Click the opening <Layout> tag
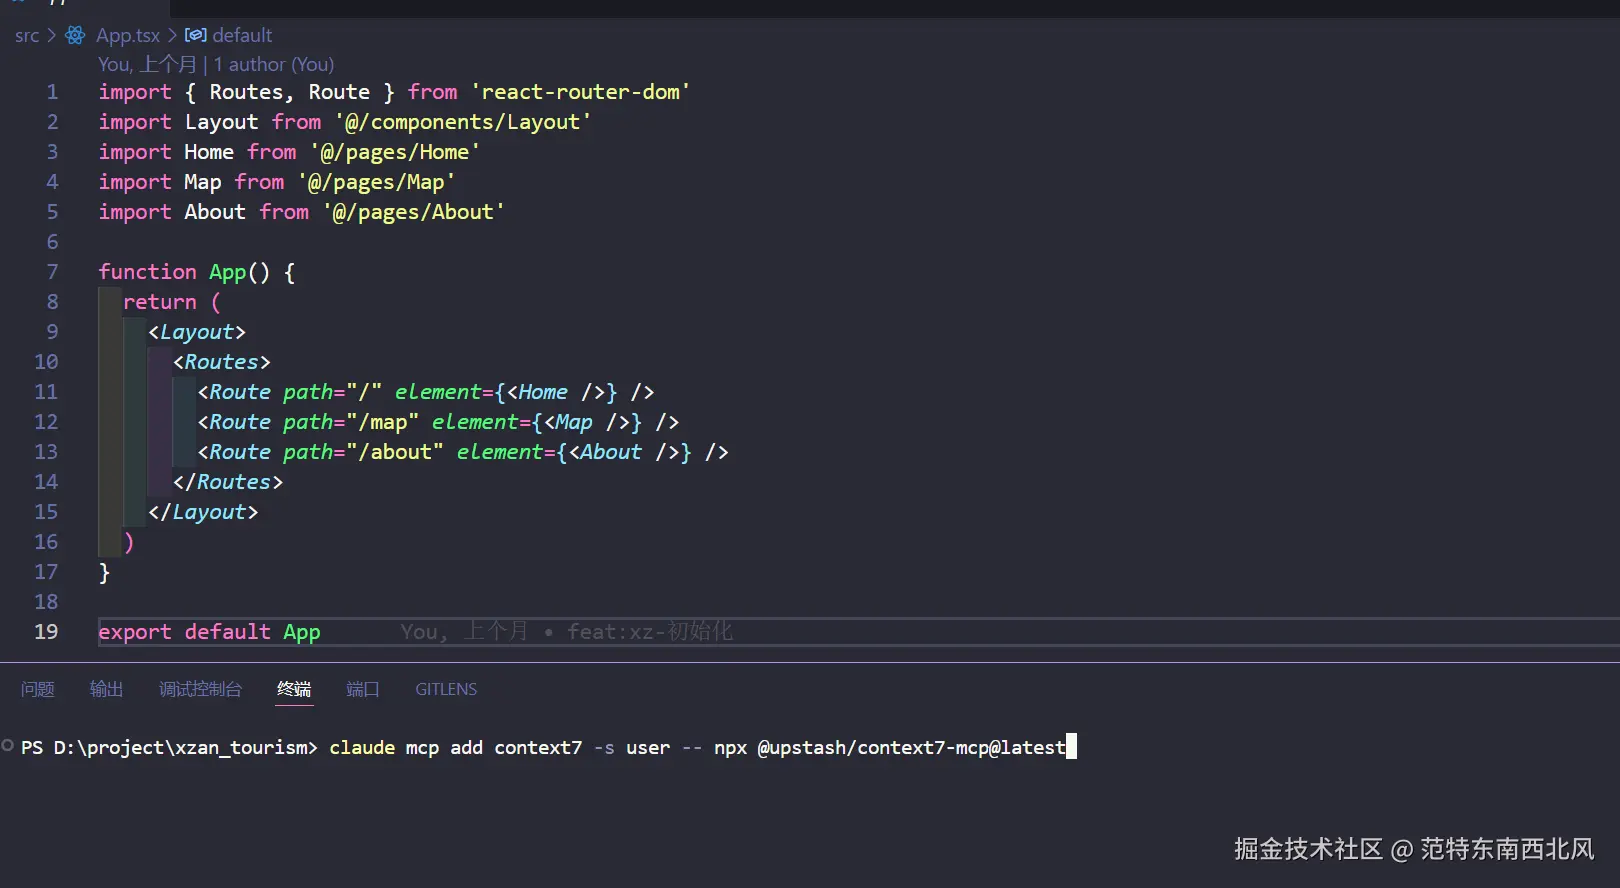 (197, 332)
